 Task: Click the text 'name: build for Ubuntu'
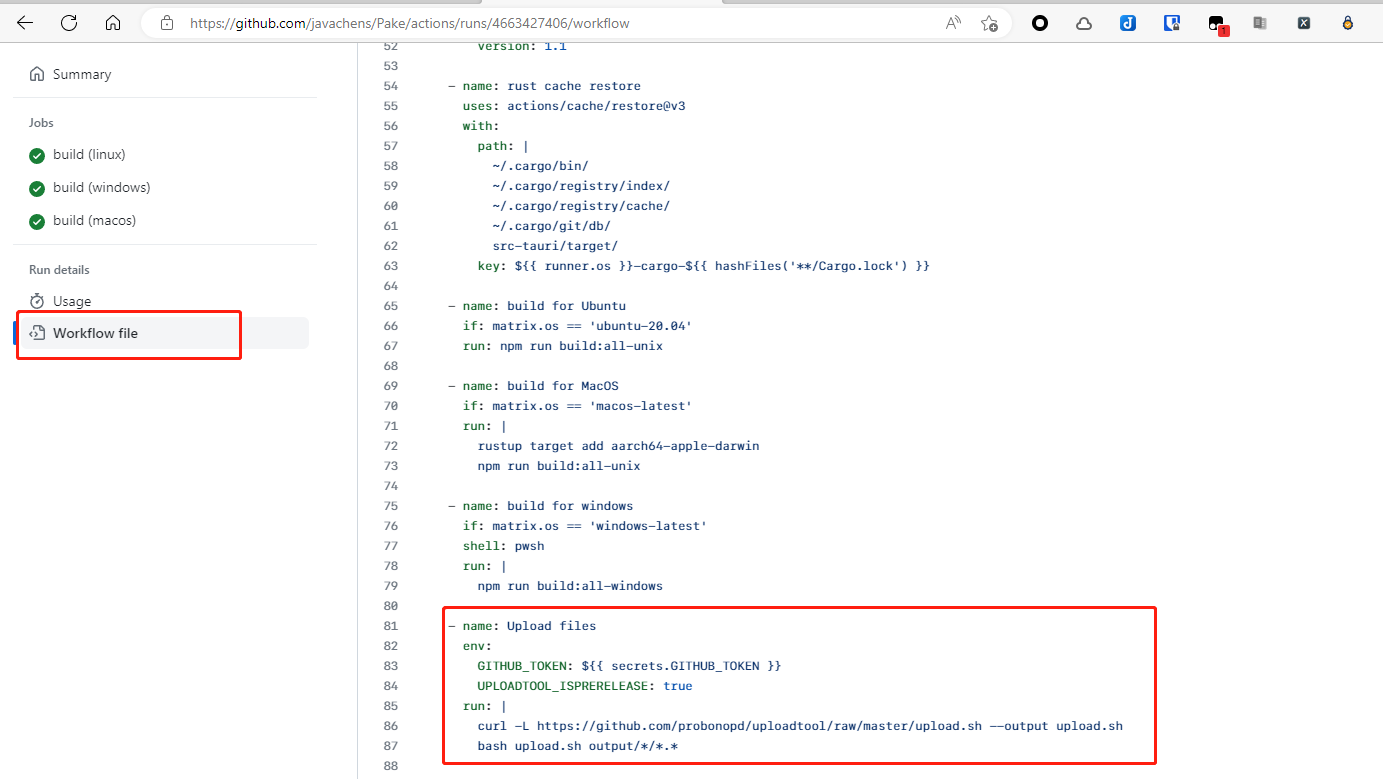coord(544,306)
